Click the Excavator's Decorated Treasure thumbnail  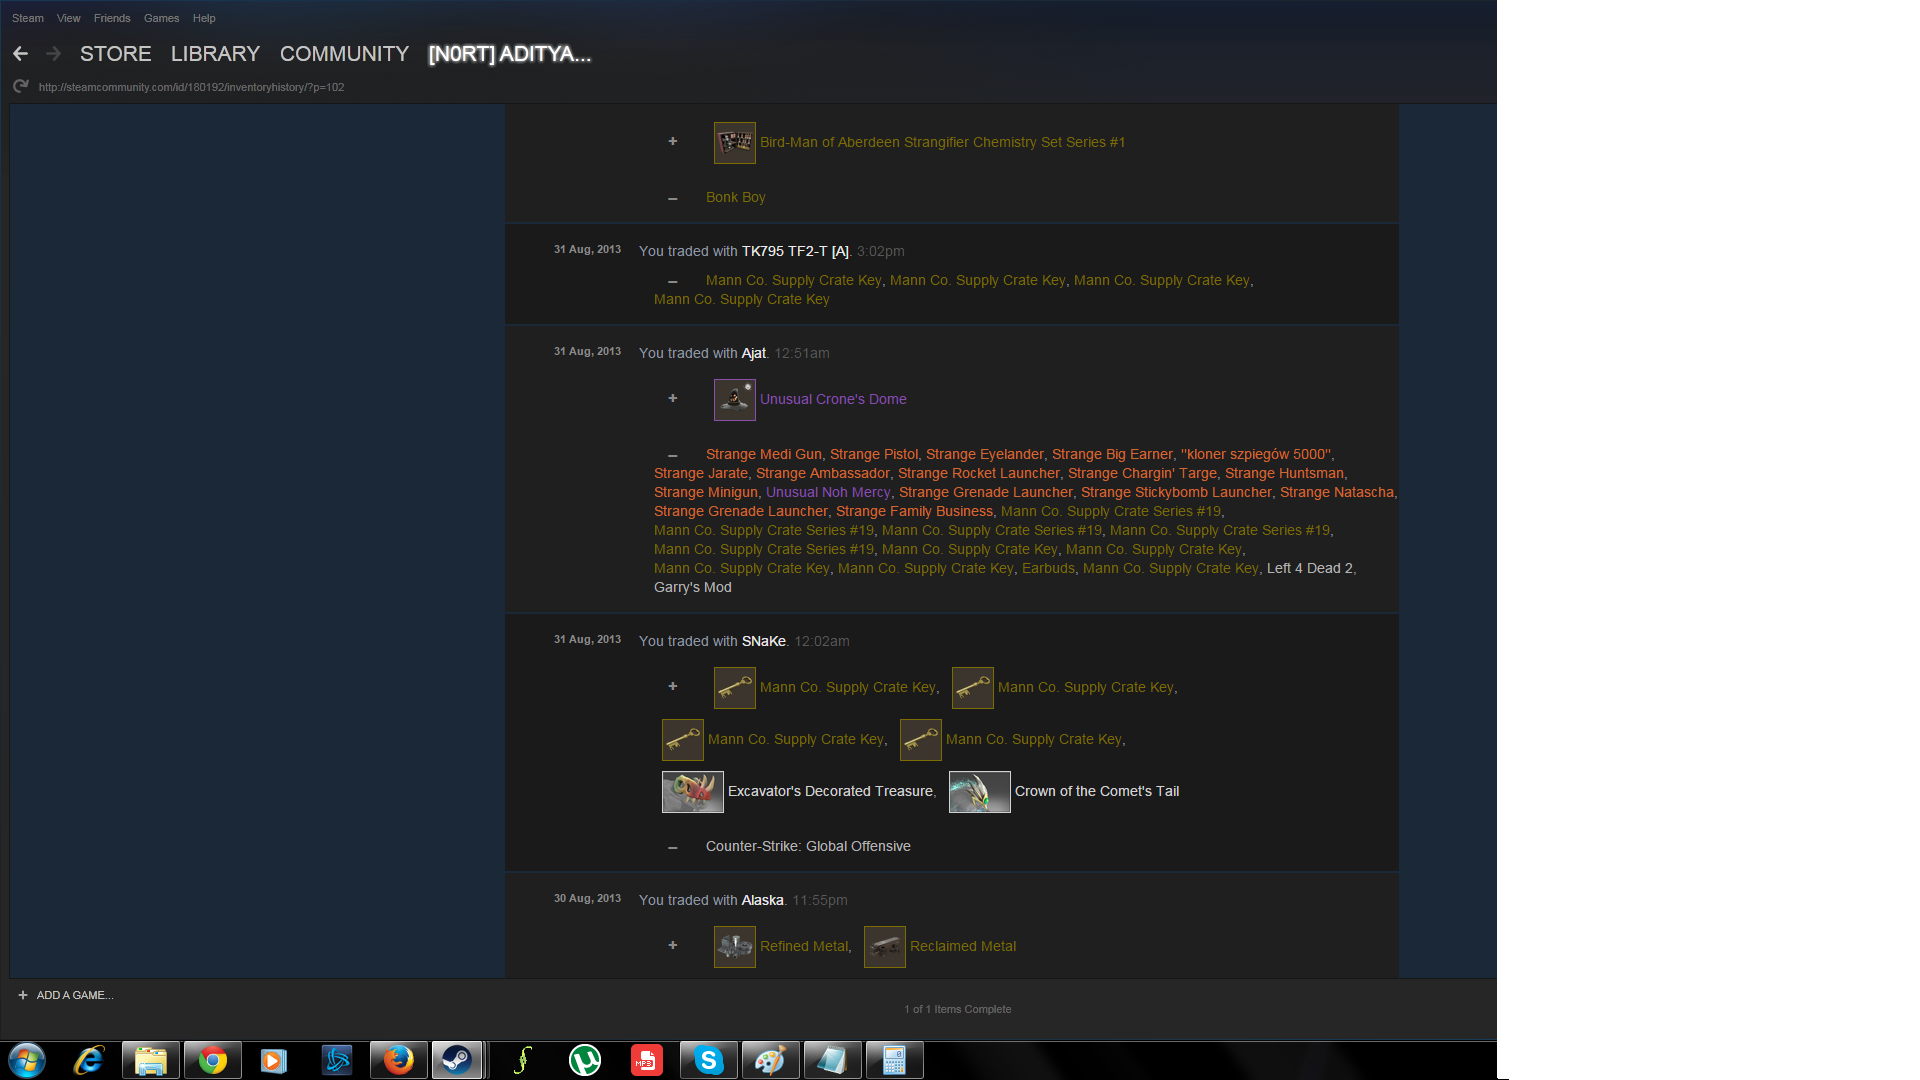692,792
